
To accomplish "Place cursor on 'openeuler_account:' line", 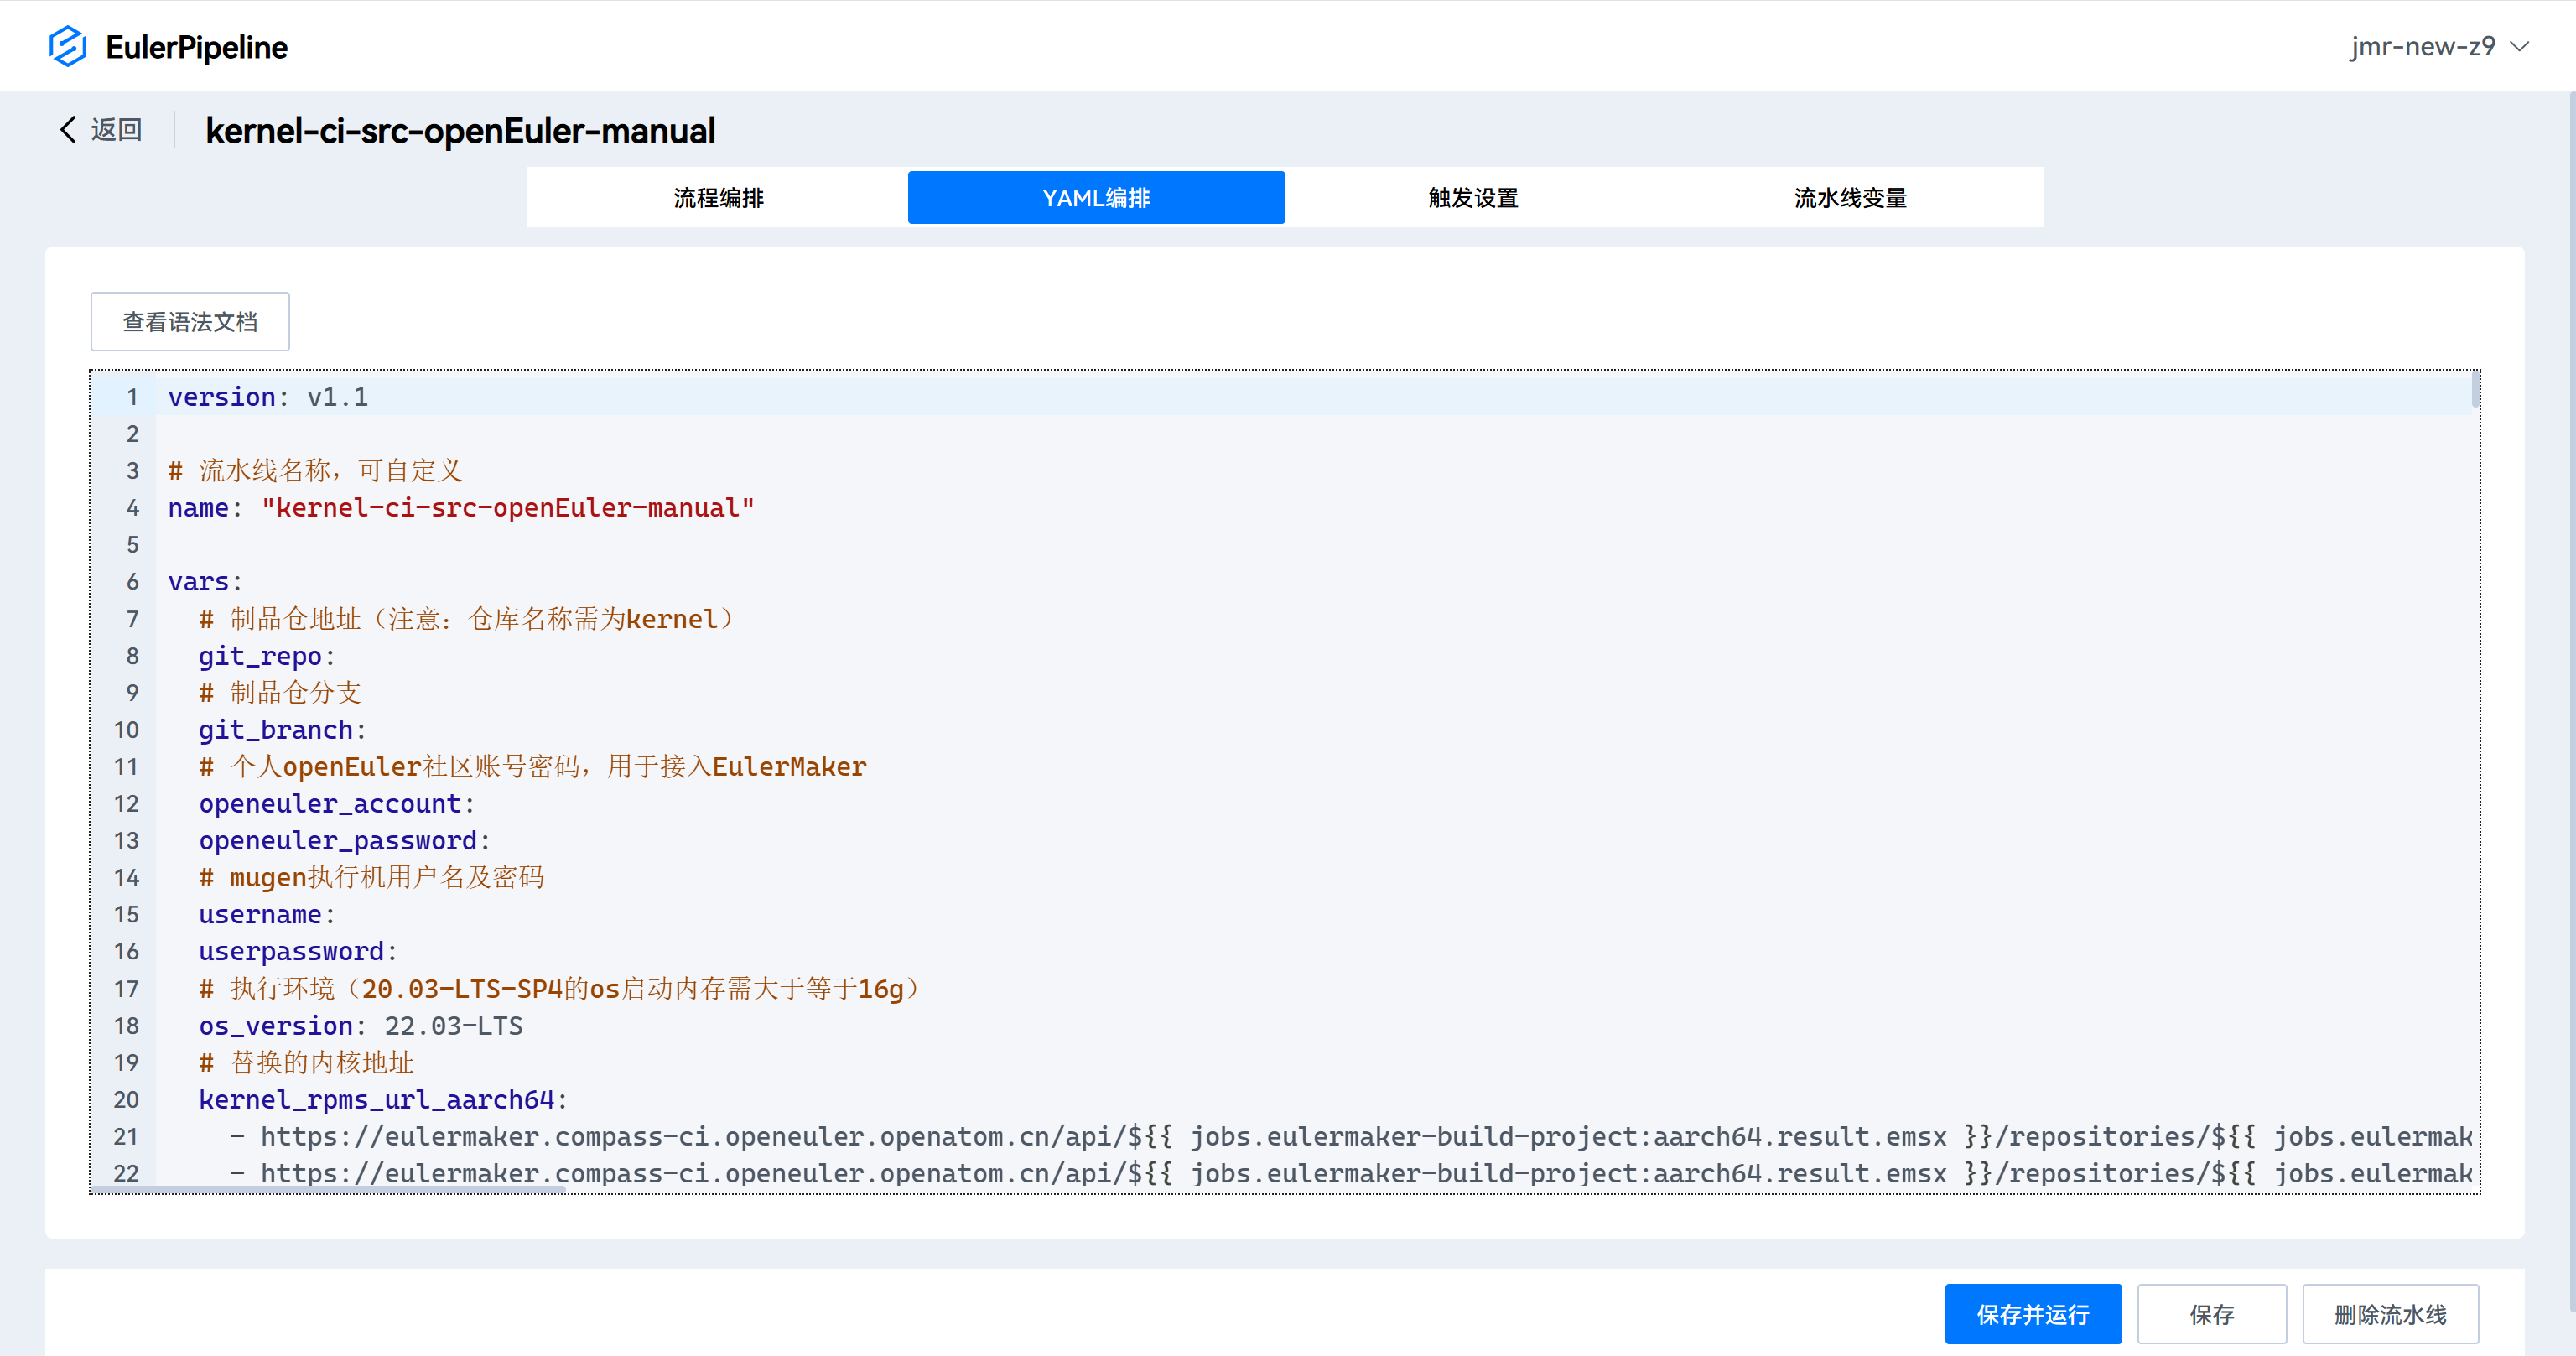I will (x=337, y=804).
